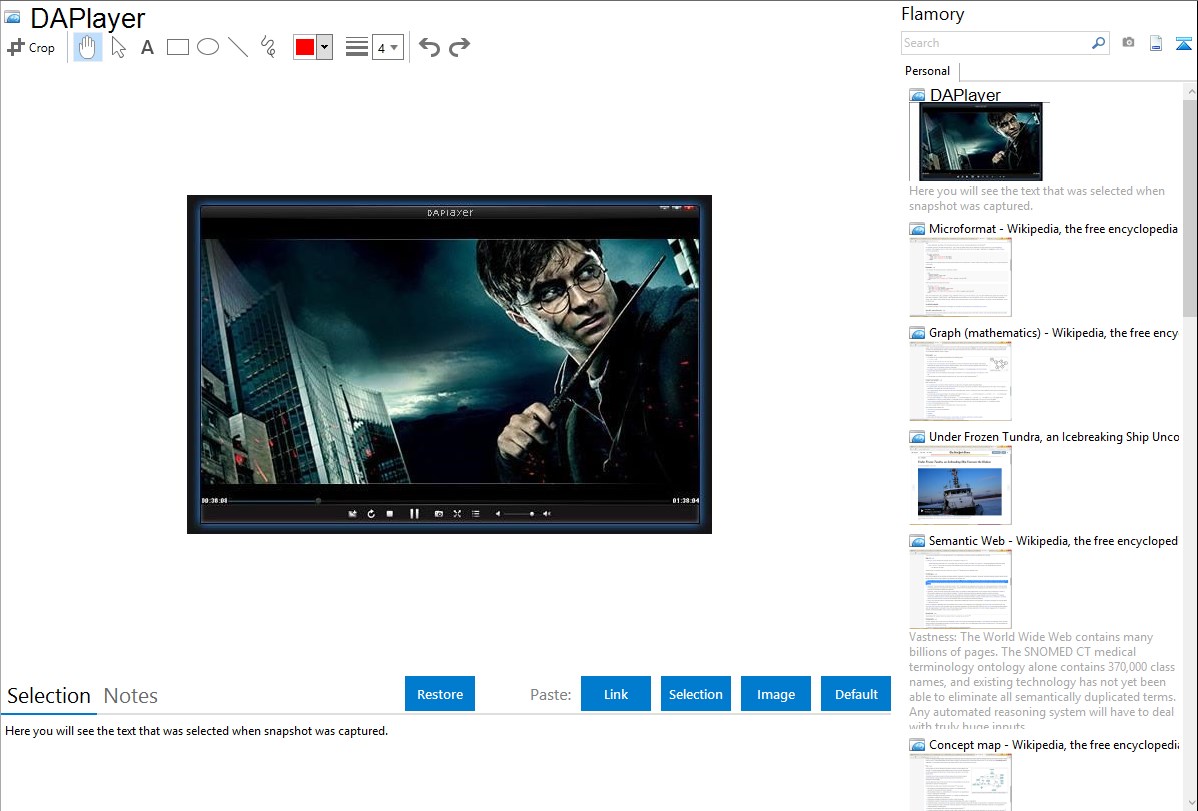Click the 'Semantic Web - Wikipedia' snapshot title
The image size is (1198, 811).
click(x=1053, y=540)
